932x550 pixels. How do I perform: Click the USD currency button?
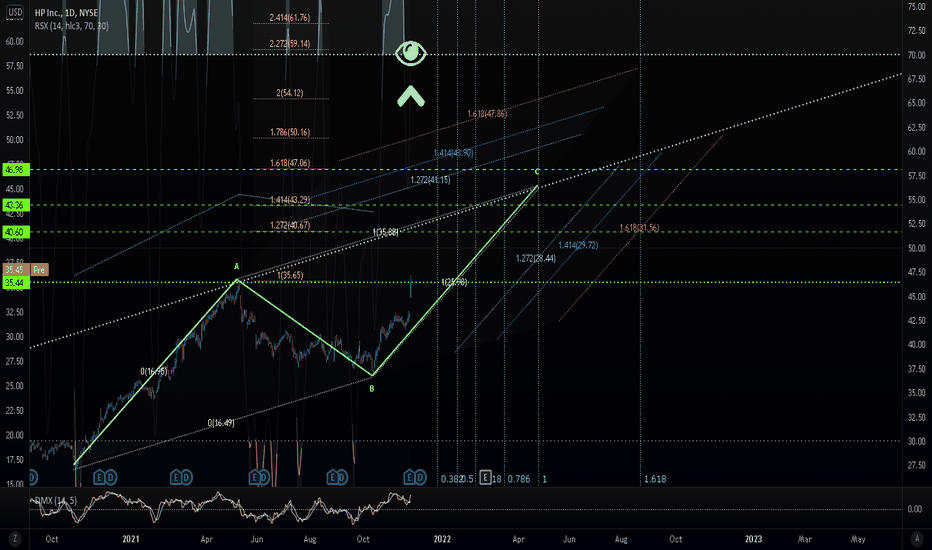tap(15, 12)
